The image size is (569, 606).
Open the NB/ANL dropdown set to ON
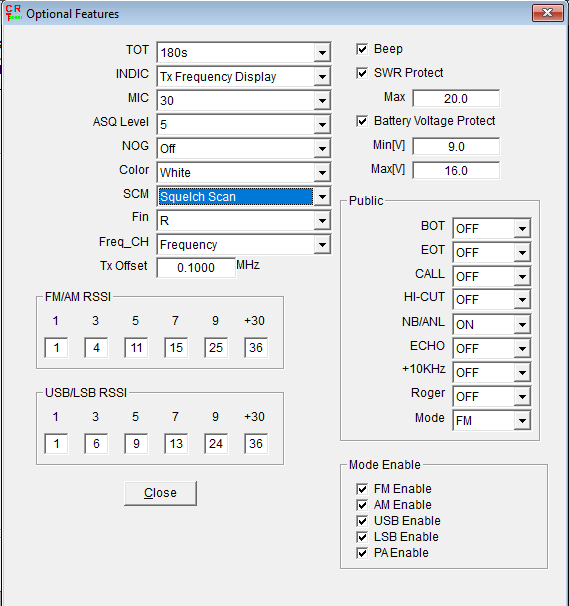tap(492, 324)
